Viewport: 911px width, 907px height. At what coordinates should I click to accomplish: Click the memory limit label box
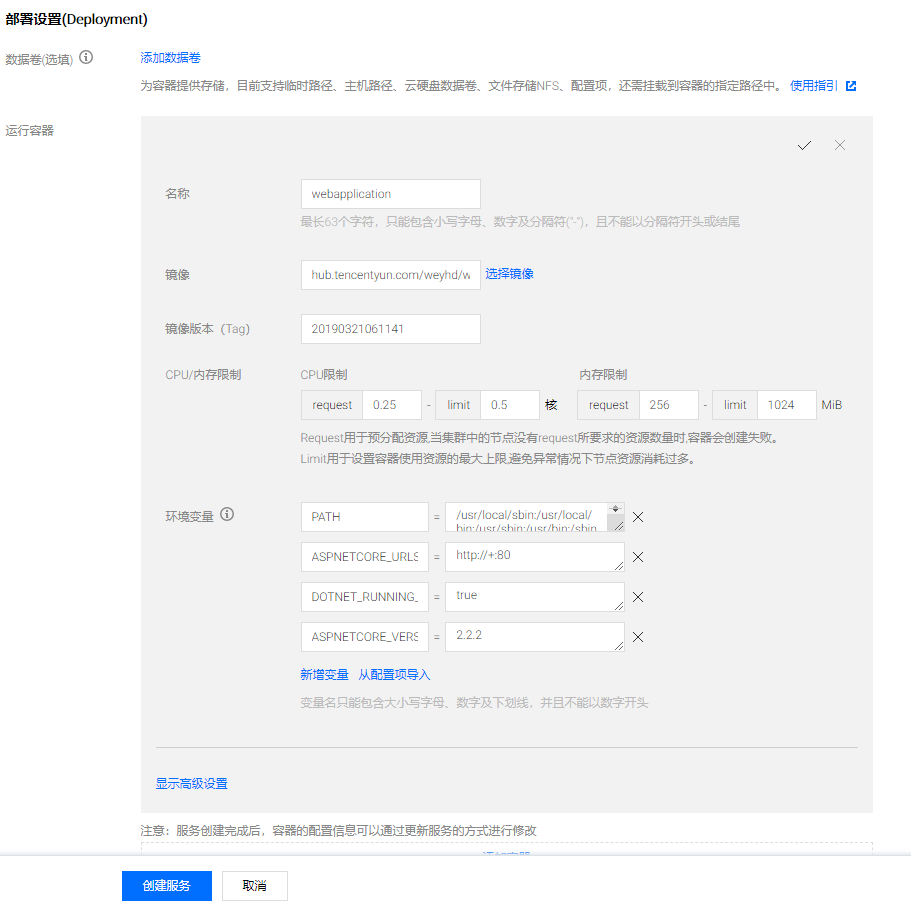(x=735, y=405)
